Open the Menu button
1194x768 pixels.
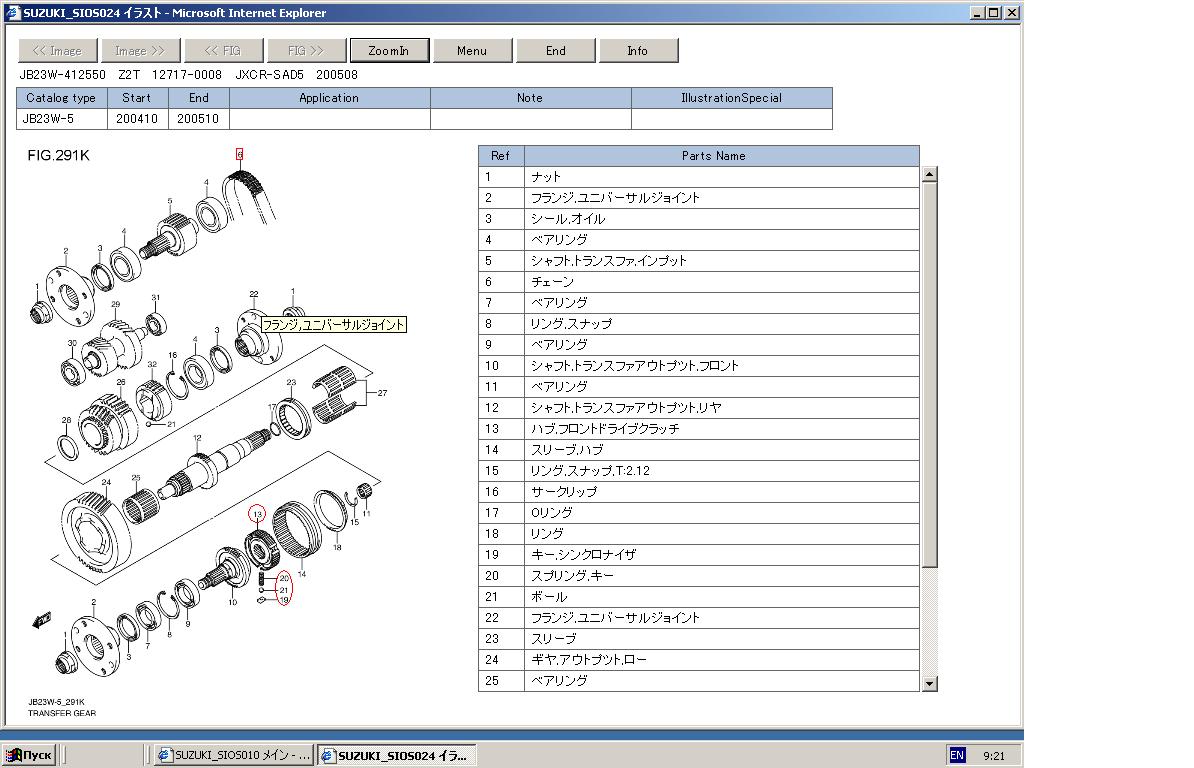[x=472, y=51]
